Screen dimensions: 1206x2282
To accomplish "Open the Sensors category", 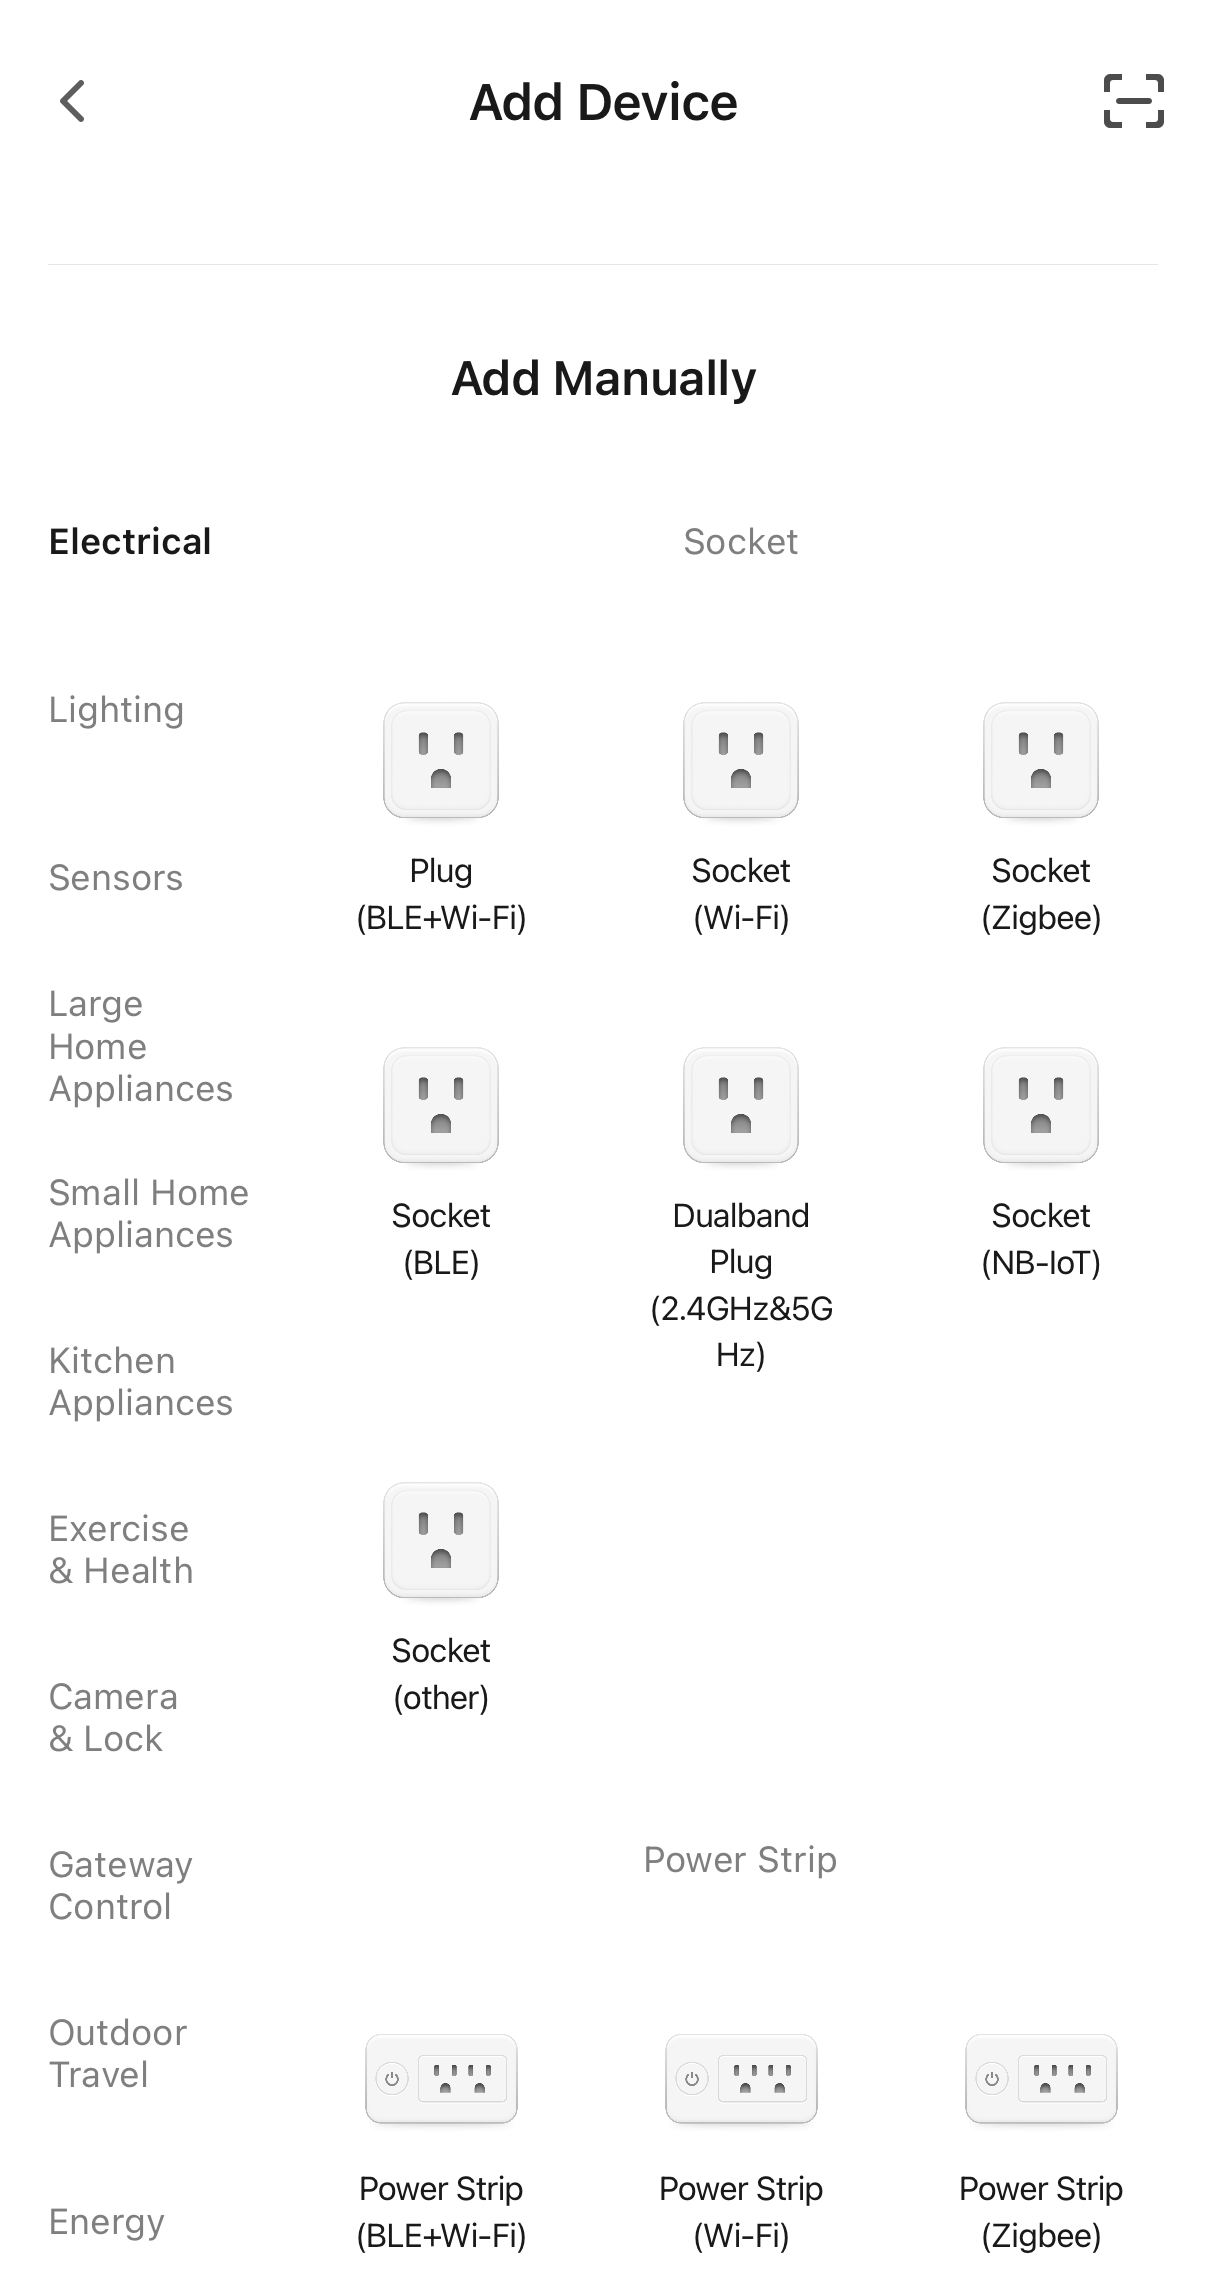I will [x=116, y=878].
